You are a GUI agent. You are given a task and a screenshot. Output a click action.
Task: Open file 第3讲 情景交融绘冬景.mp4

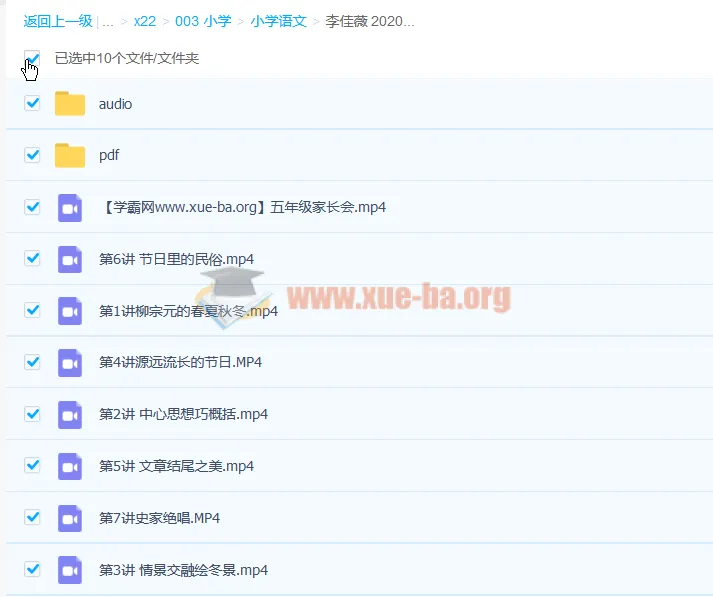(x=183, y=570)
